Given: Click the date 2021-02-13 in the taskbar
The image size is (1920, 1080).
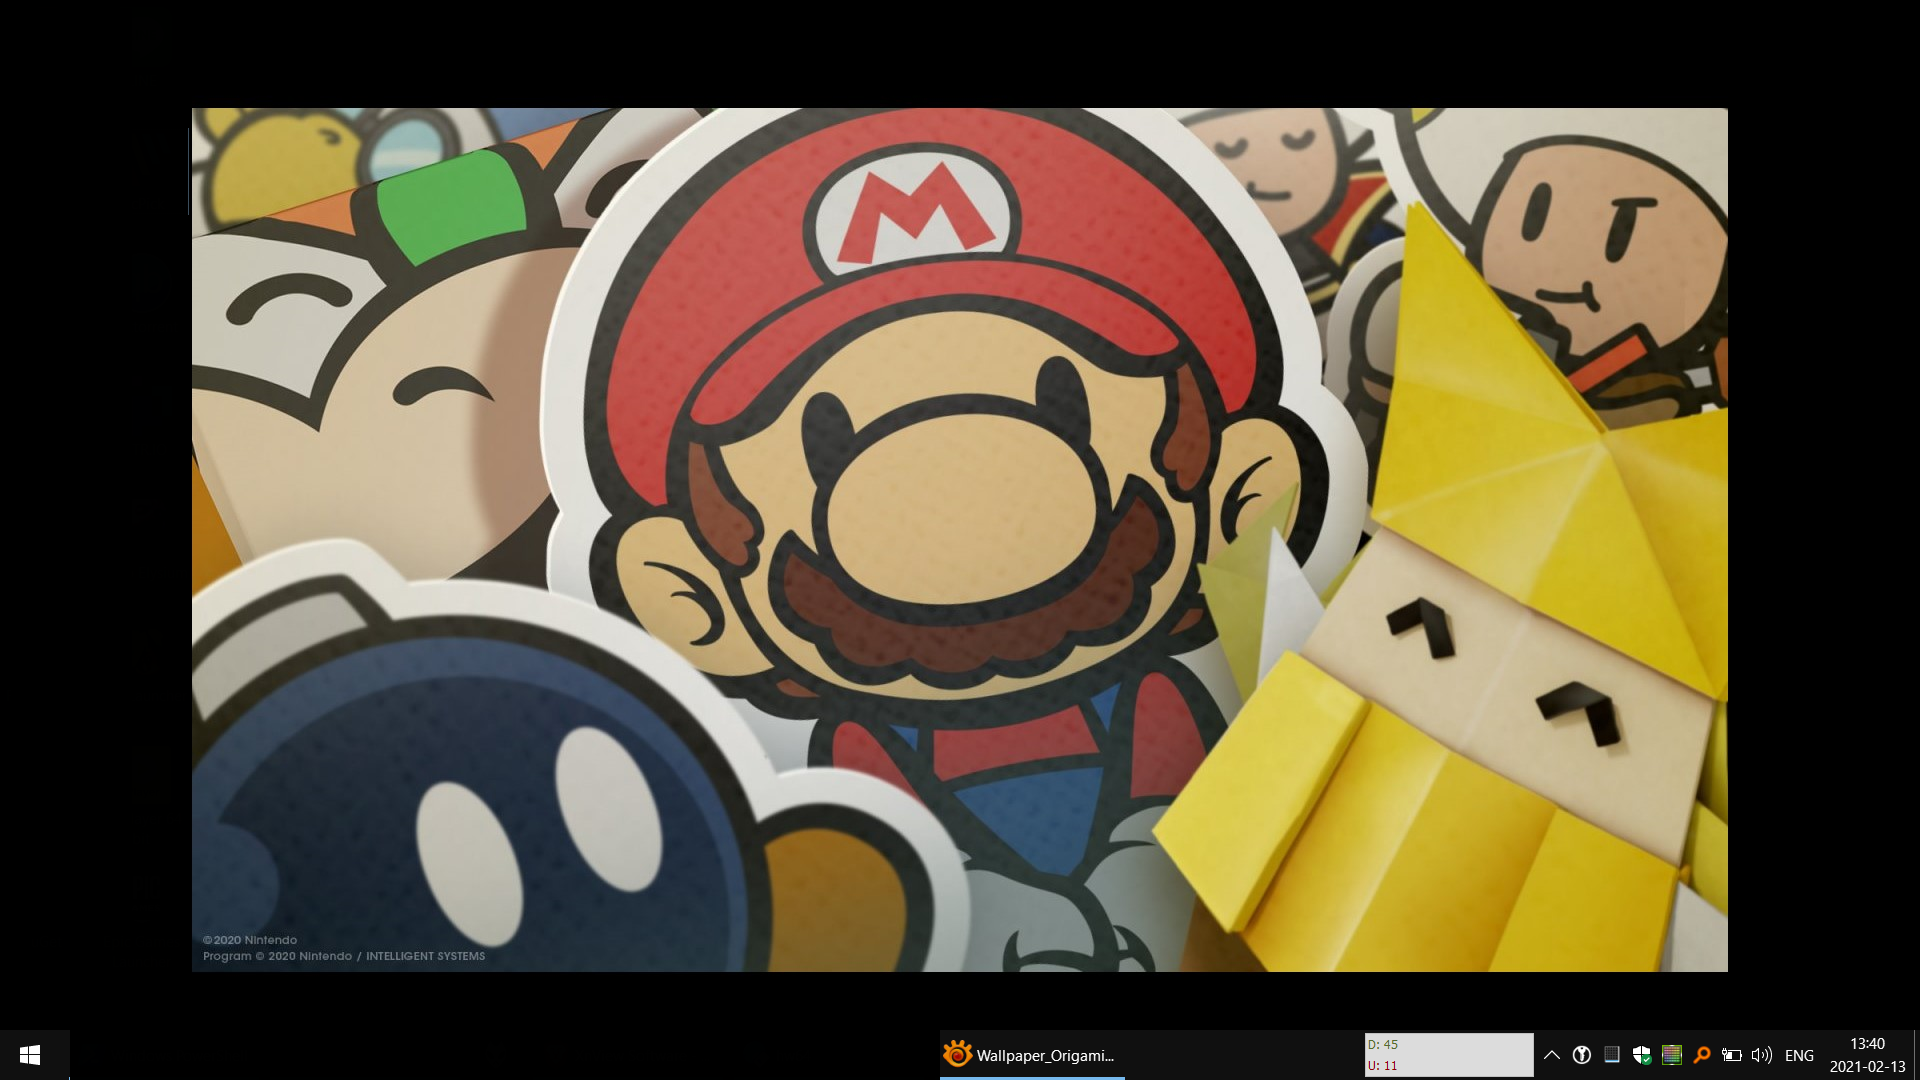Looking at the screenshot, I should click(1867, 1067).
